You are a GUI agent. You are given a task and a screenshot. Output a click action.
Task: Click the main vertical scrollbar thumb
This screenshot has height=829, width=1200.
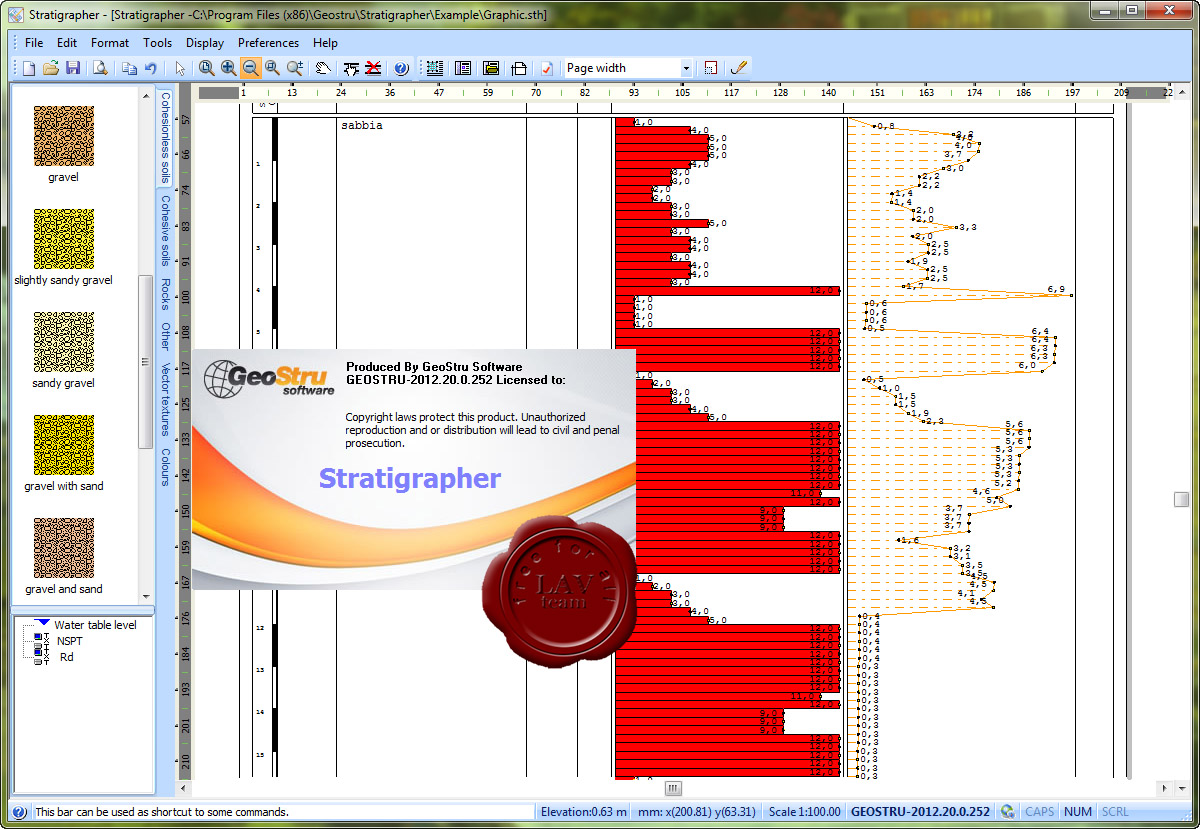1182,498
